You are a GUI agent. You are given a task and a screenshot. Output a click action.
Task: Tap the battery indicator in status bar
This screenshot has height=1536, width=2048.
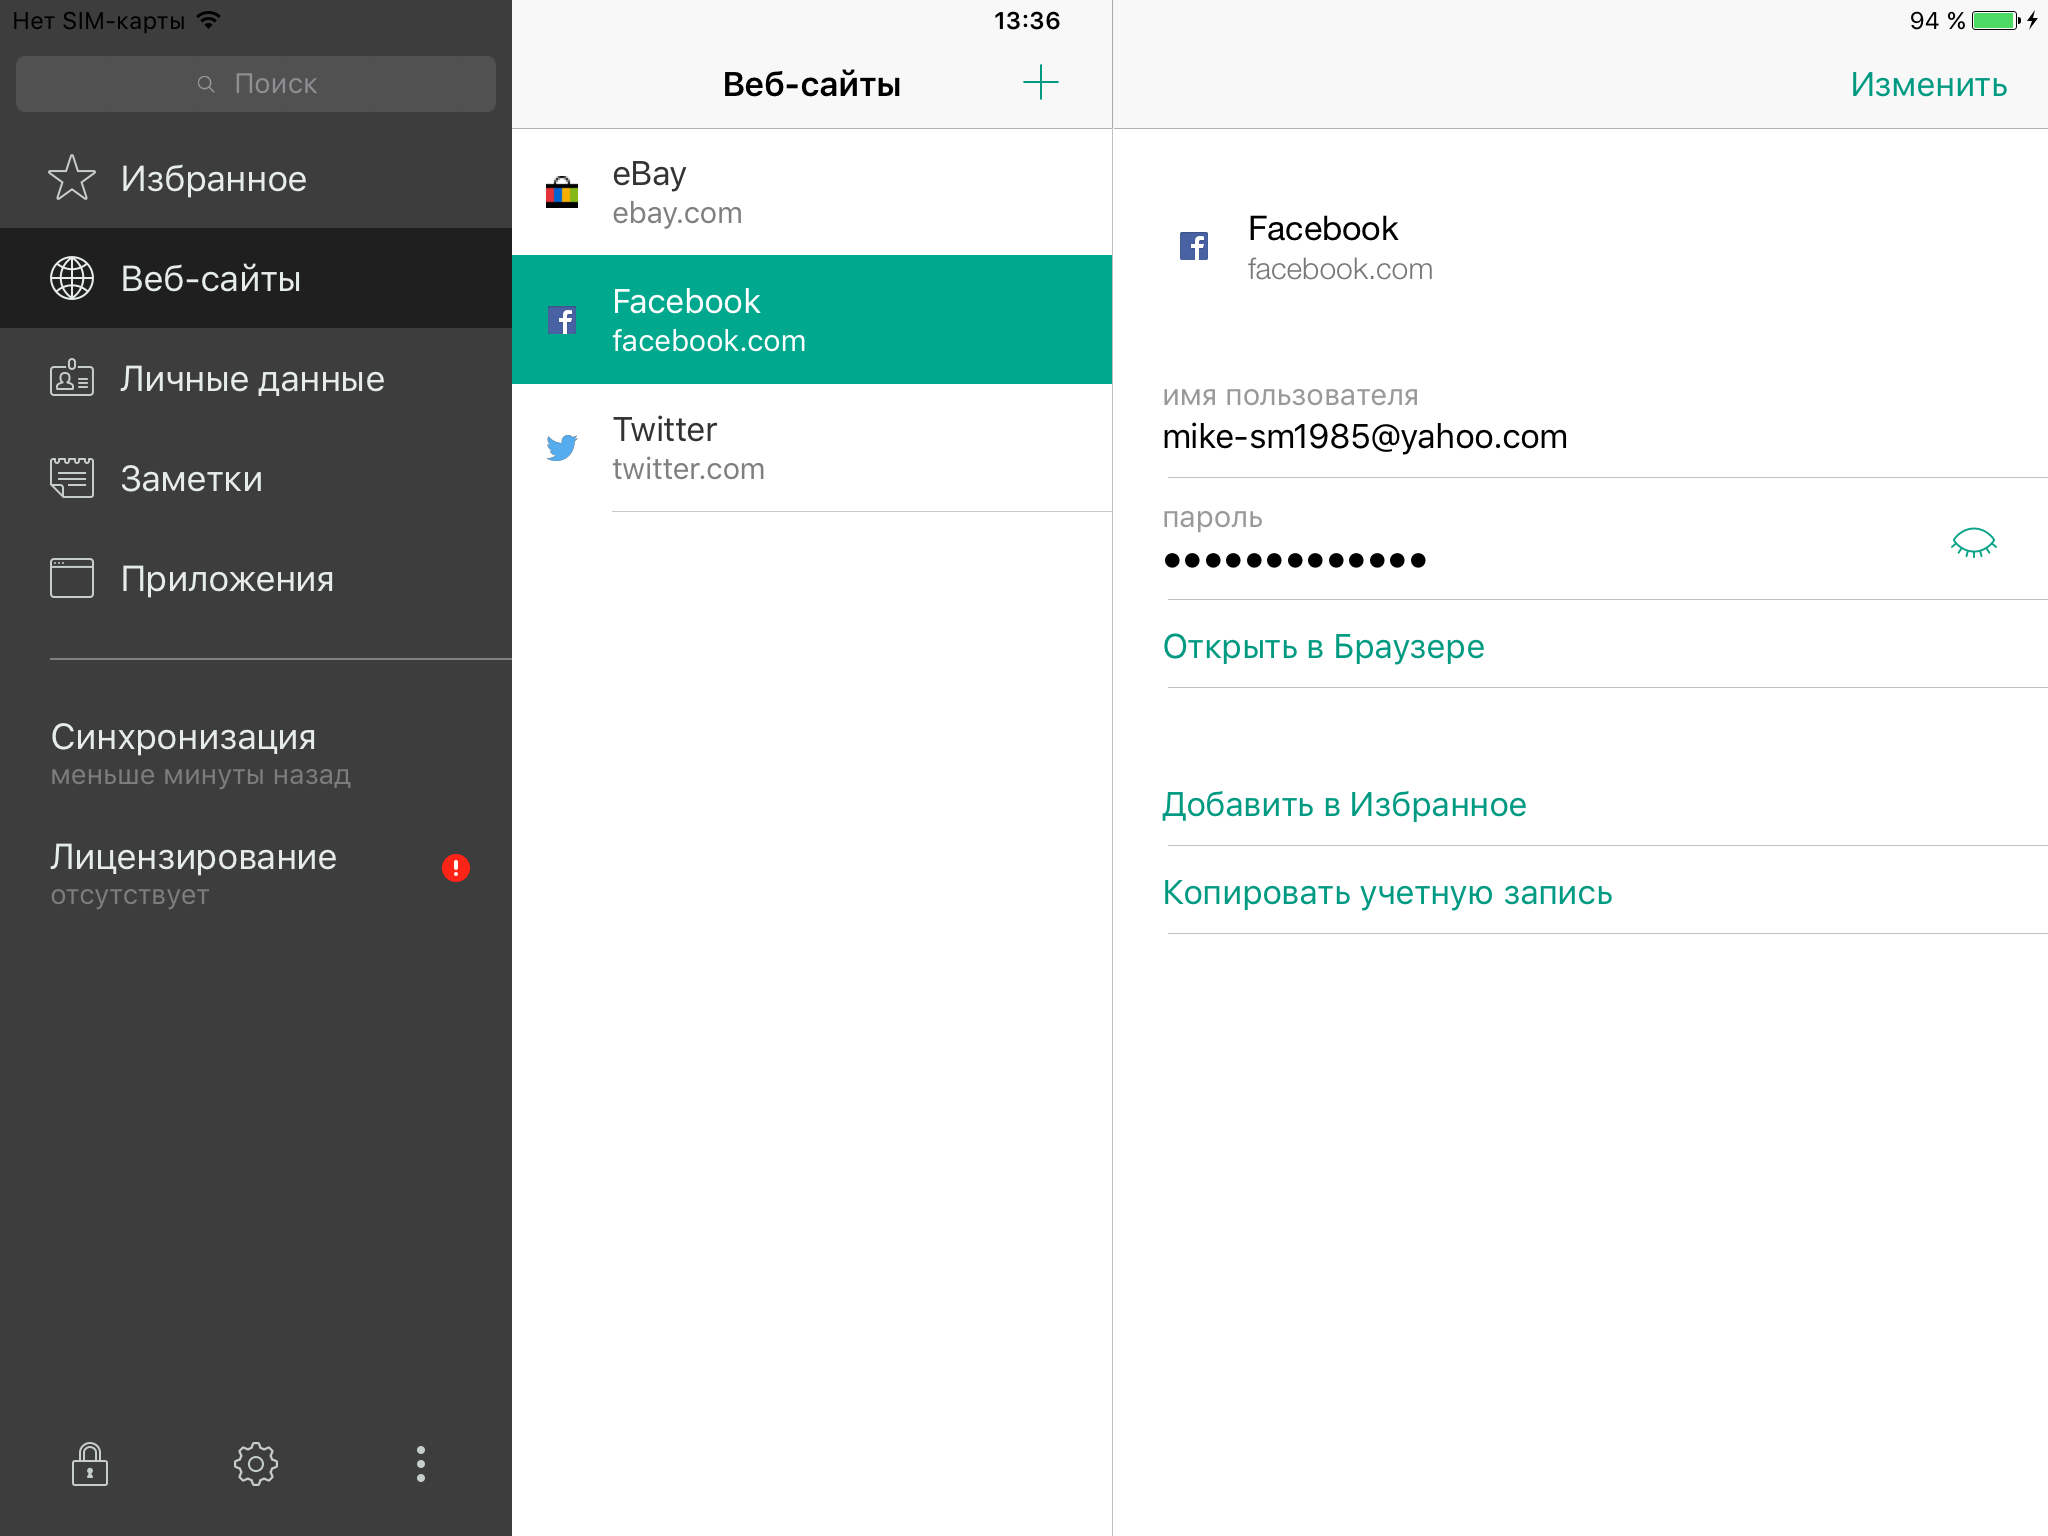(1997, 20)
